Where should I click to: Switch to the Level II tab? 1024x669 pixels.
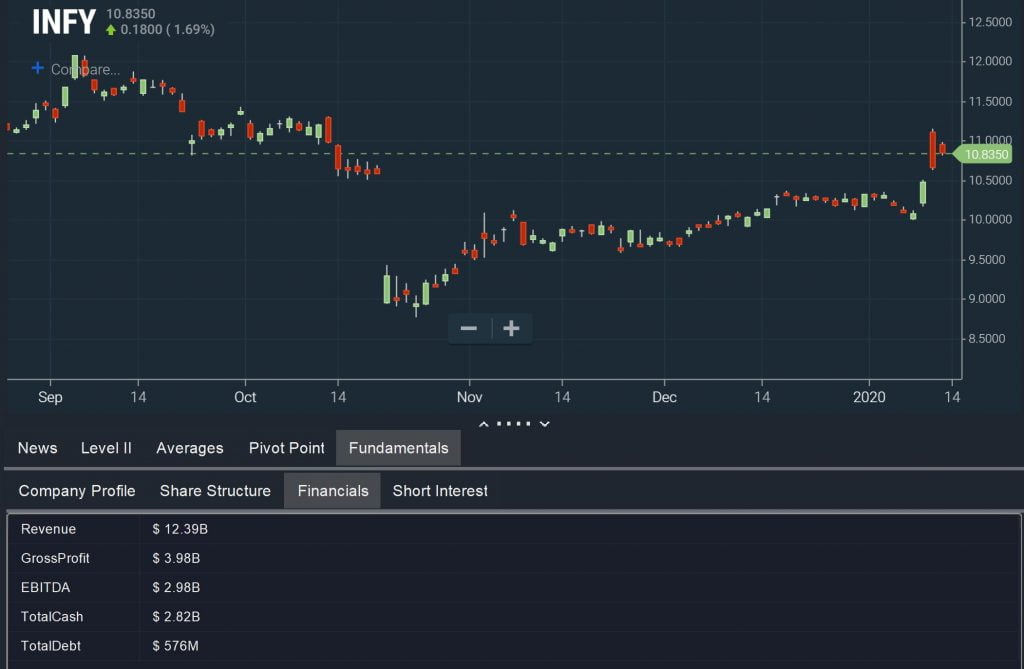tap(106, 448)
